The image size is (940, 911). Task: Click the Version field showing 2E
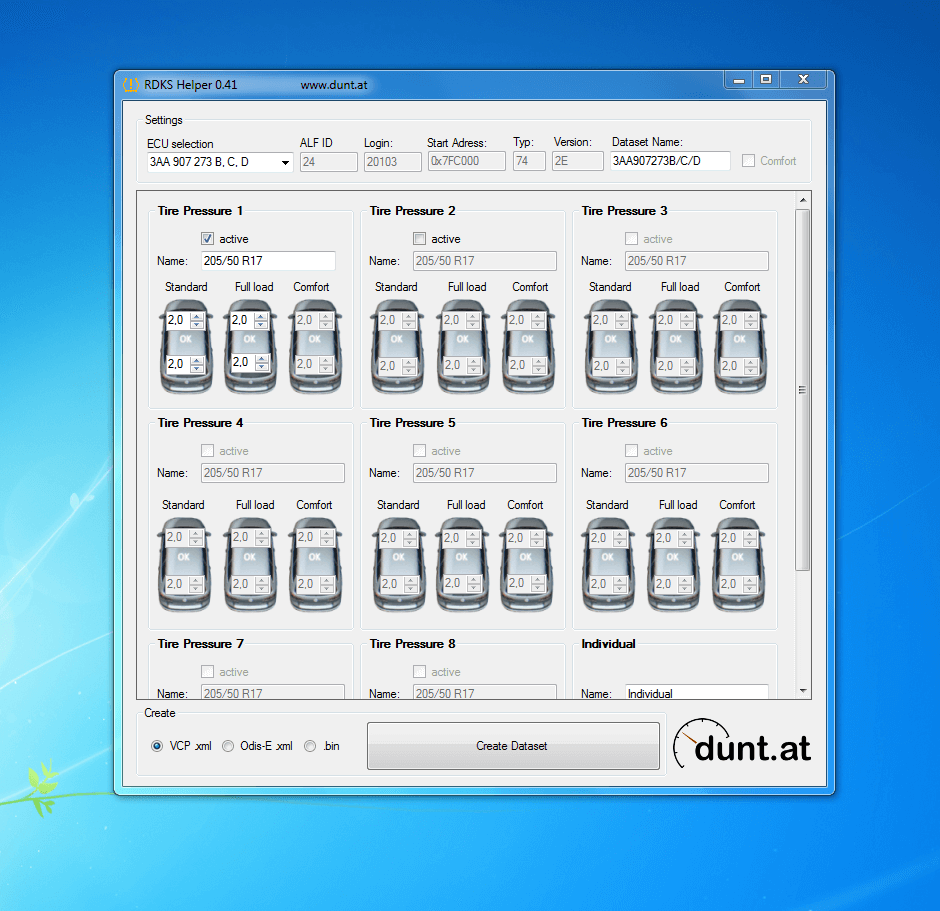pyautogui.click(x=578, y=161)
